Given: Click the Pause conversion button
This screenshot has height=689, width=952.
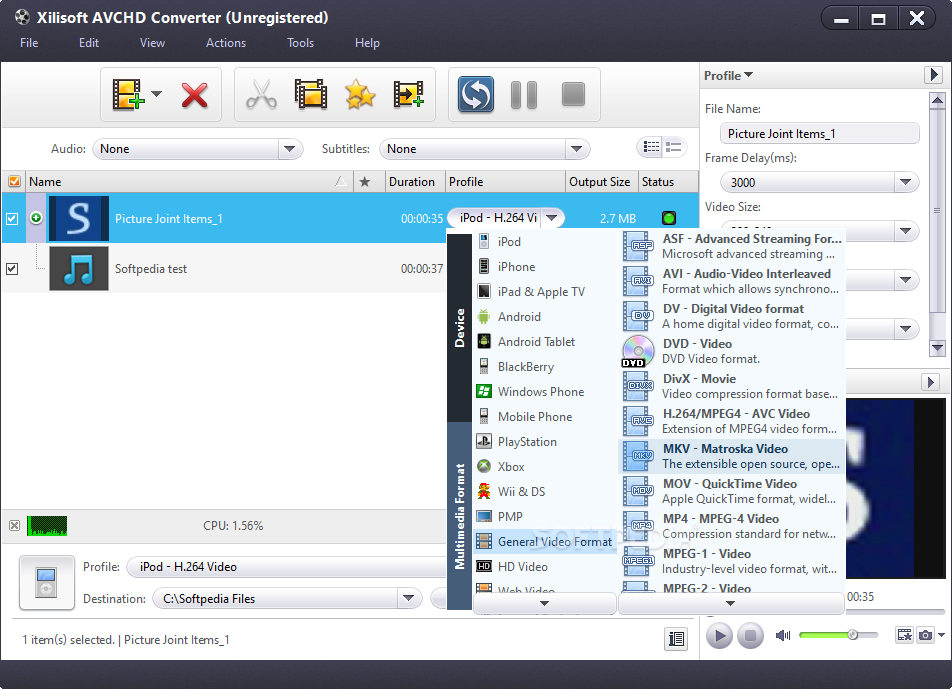Looking at the screenshot, I should point(524,95).
